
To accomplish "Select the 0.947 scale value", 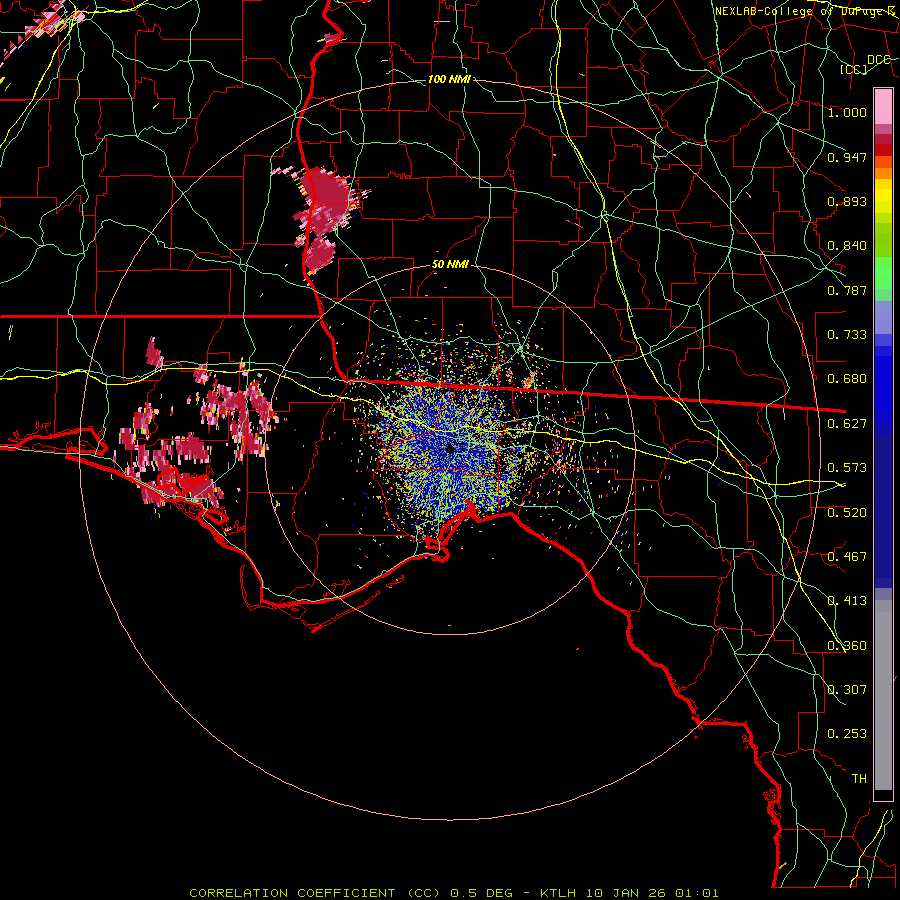I will (847, 157).
